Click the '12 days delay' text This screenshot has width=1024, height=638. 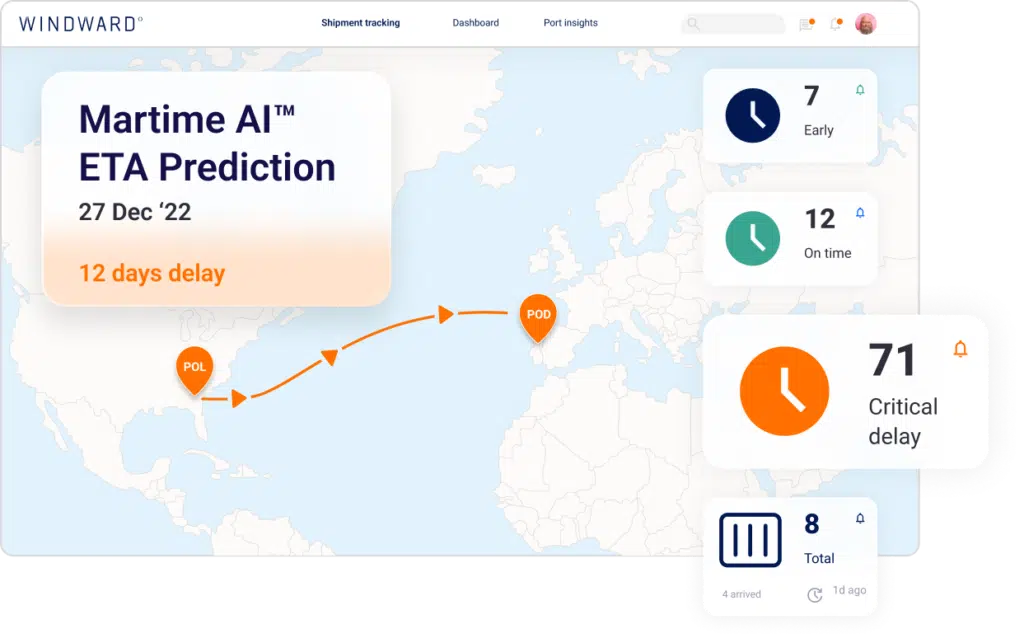[x=152, y=273]
